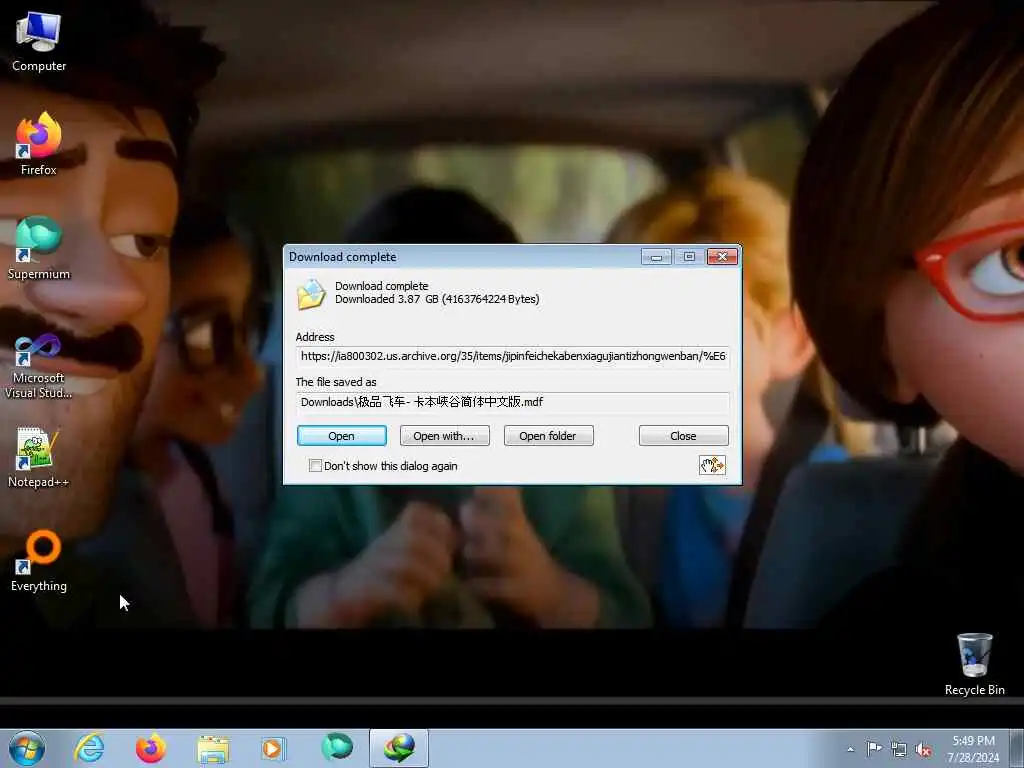1024x768 pixels.
Task: Click the Show desktop strip
Action: (1017, 748)
